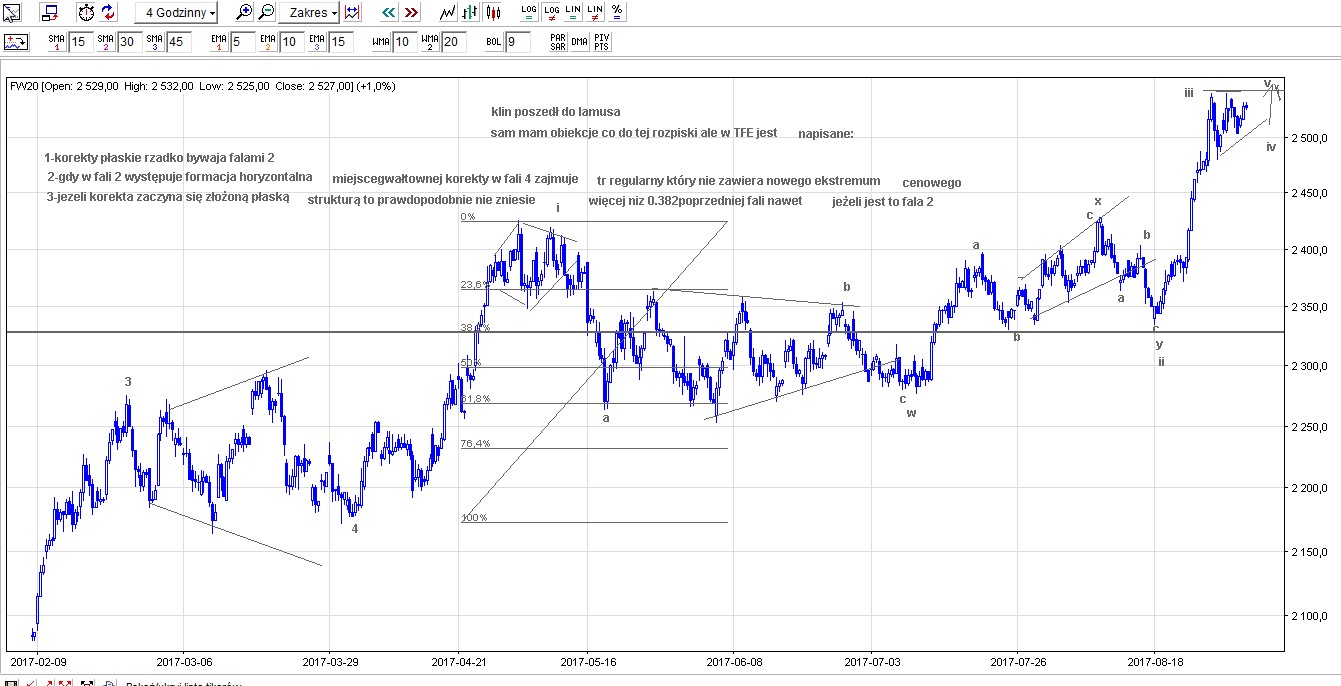Toggle the SMA 1 indicator
This screenshot has height=686, width=1341.
point(57,42)
